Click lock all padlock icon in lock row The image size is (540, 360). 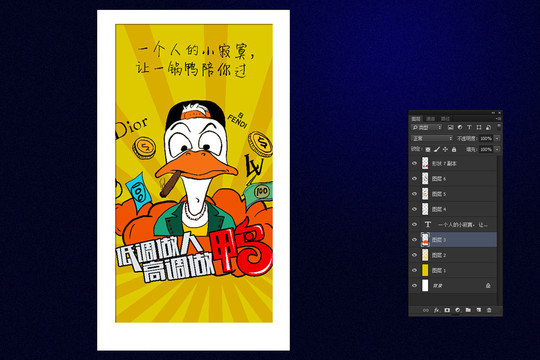click(454, 150)
